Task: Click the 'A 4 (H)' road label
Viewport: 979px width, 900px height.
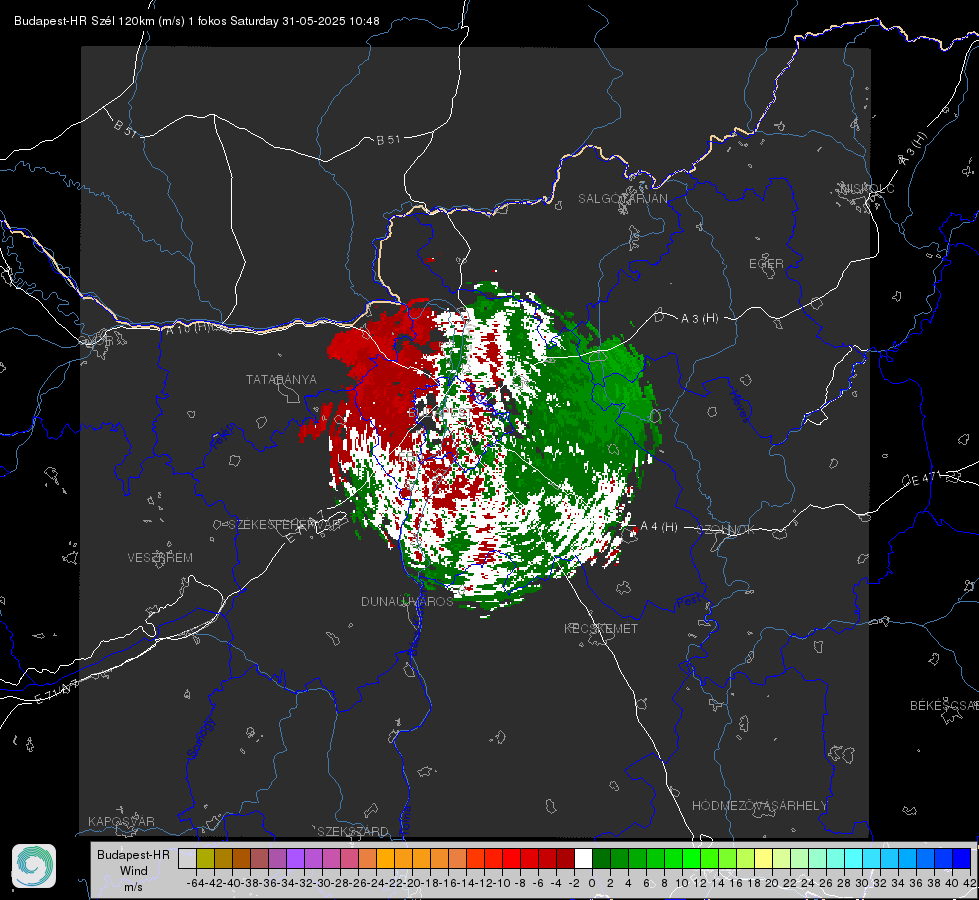Action: pyautogui.click(x=659, y=527)
